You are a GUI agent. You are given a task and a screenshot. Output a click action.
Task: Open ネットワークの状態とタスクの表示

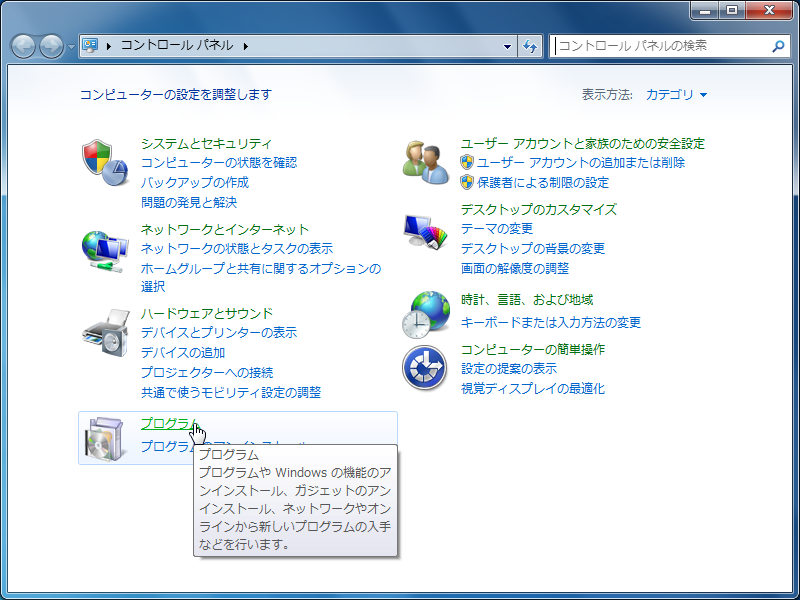[237, 248]
